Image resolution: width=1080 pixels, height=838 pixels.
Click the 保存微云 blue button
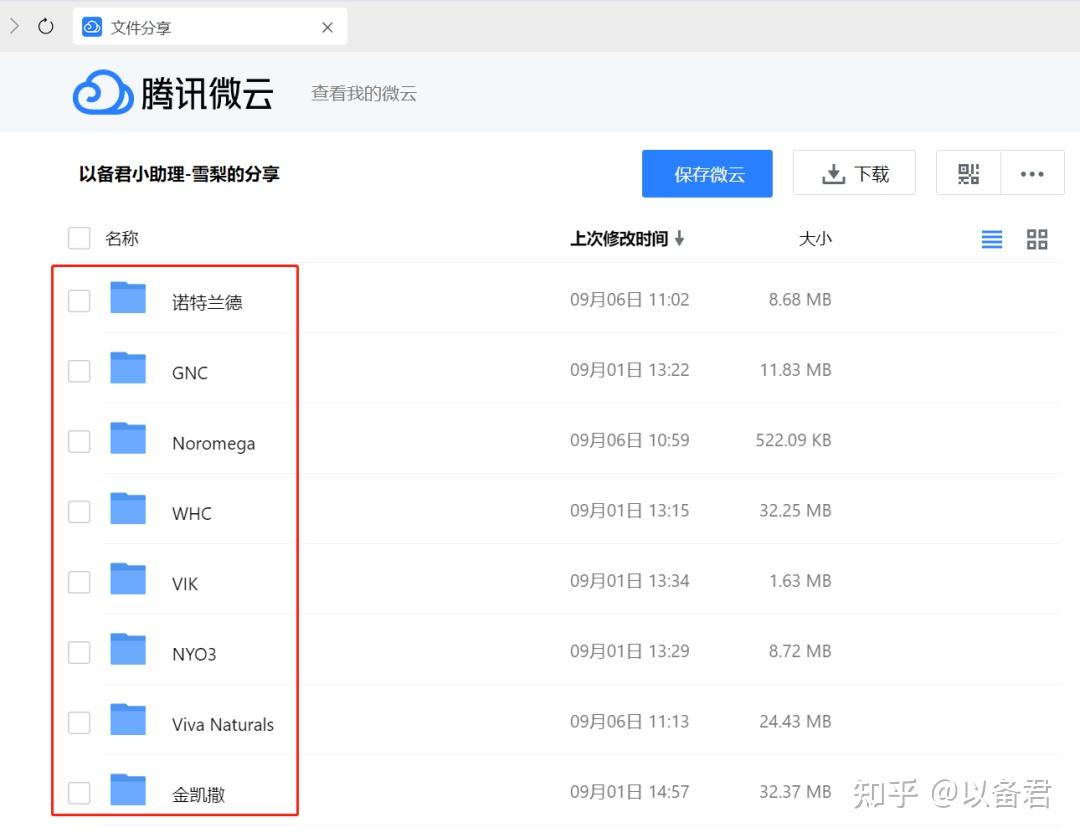click(x=707, y=173)
